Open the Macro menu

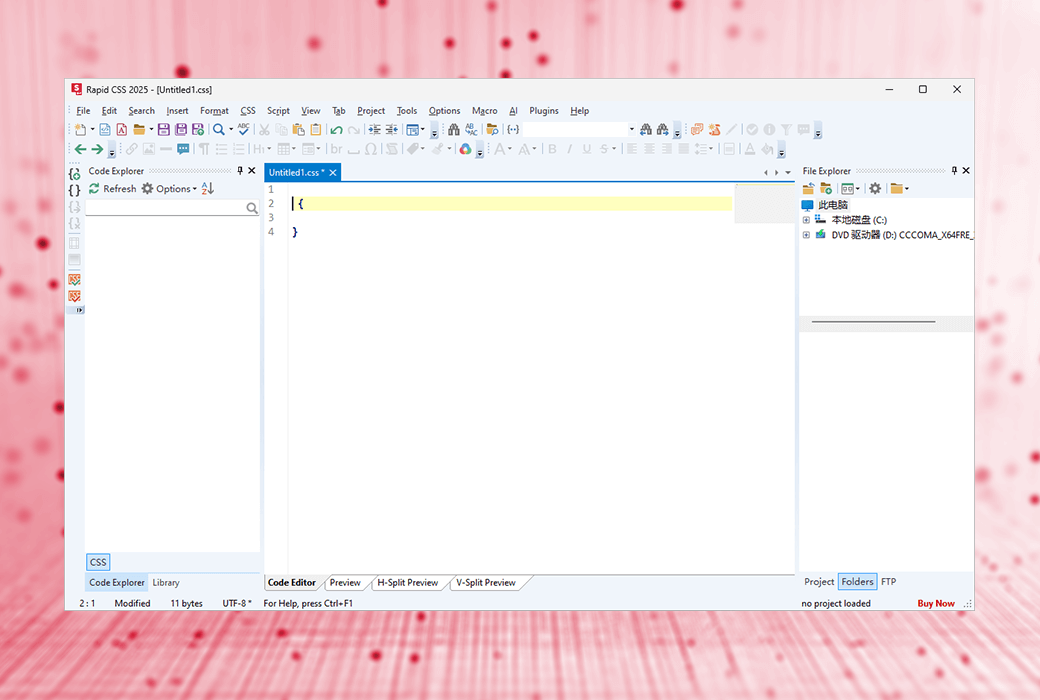click(484, 111)
